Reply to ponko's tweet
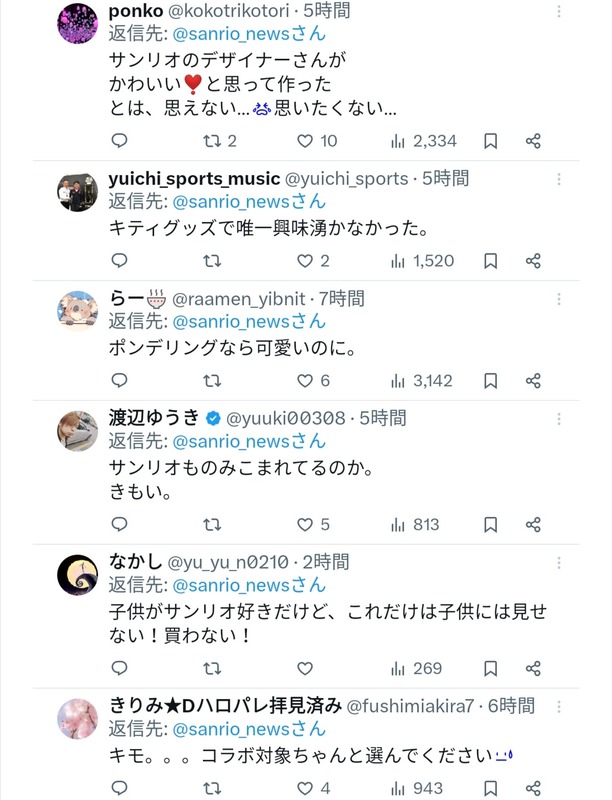The height and width of the screenshot is (800, 612). [x=119, y=141]
